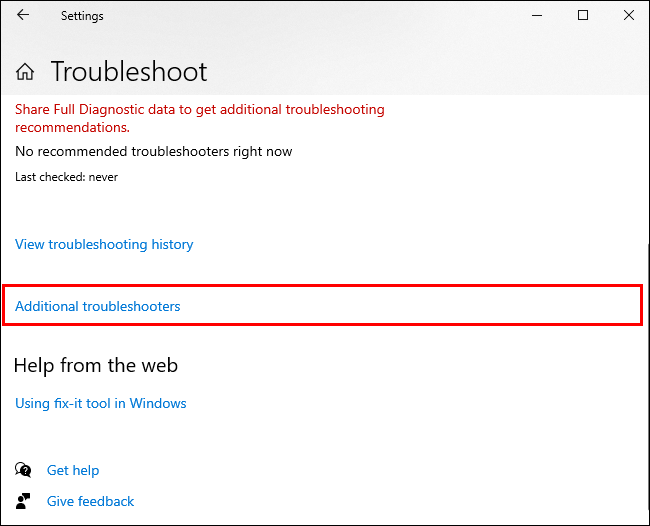Click the Help from the web heading
This screenshot has height=526, width=650.
tap(96, 365)
